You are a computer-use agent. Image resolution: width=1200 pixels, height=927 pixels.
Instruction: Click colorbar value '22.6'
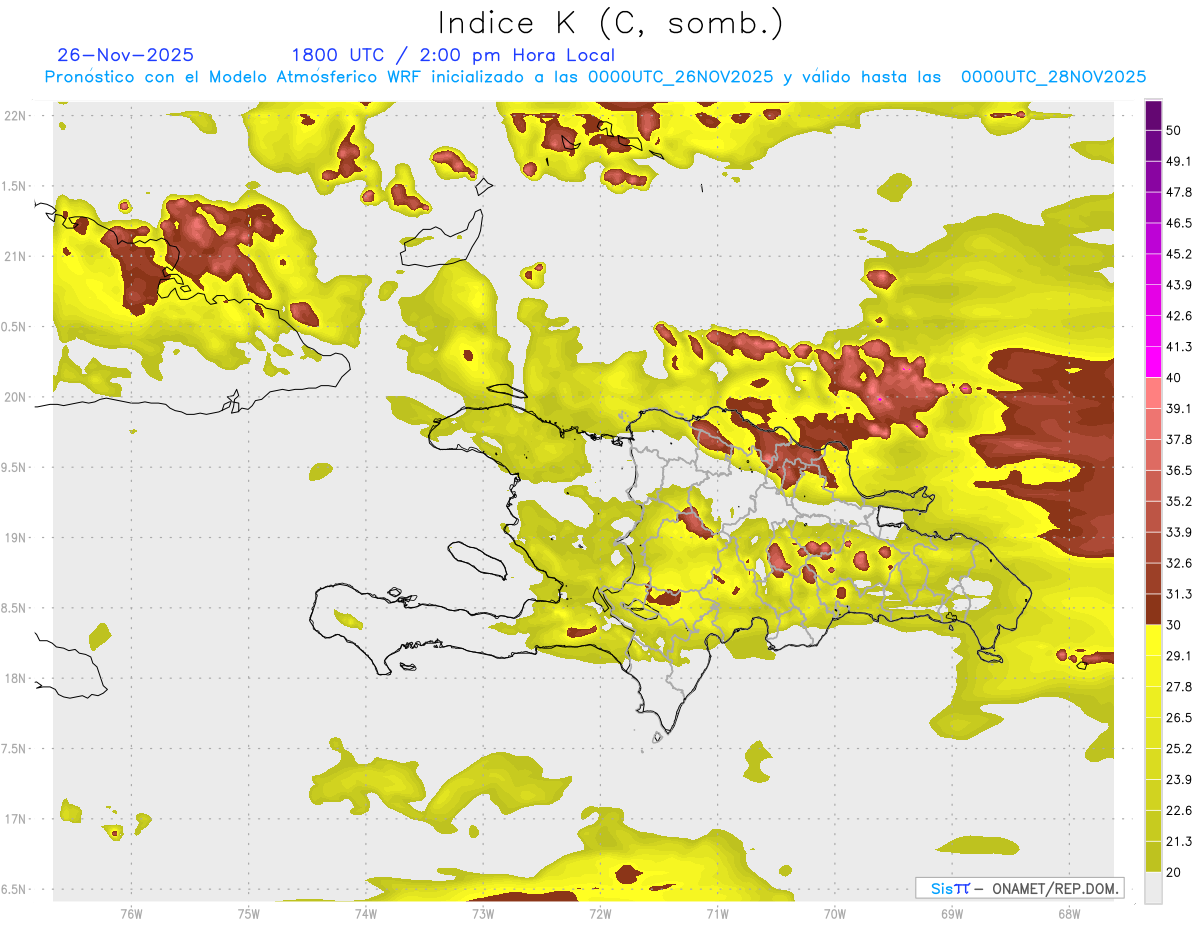(x=1179, y=810)
